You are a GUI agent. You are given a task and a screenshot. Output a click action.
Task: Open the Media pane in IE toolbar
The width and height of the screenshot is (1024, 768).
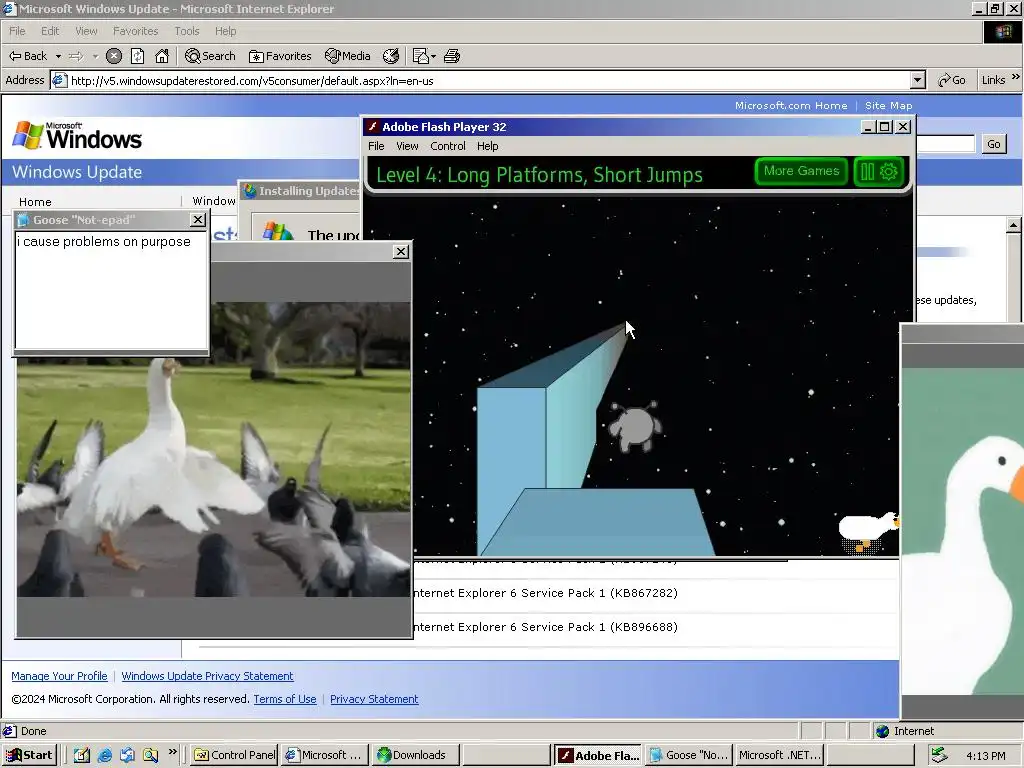(347, 56)
